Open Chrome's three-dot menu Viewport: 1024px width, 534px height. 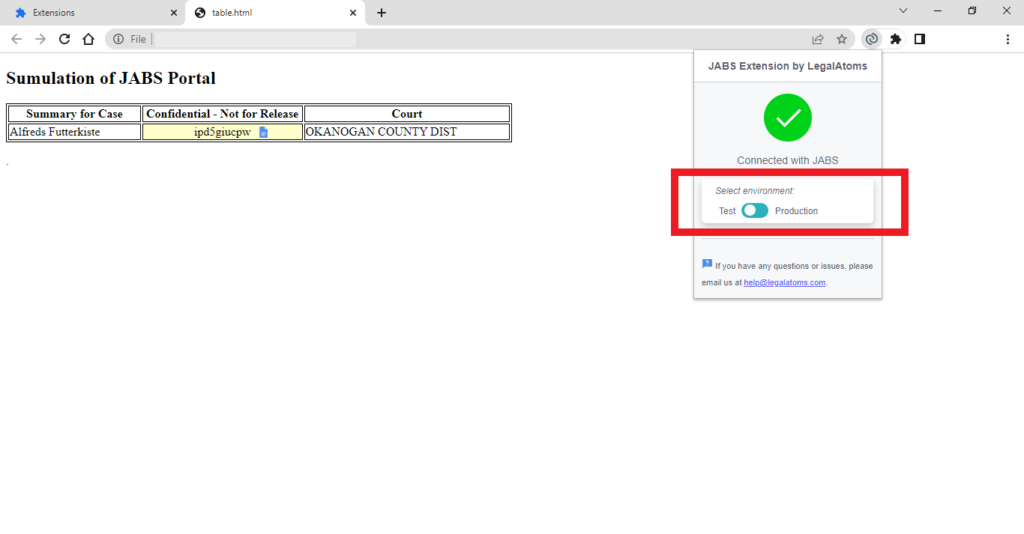point(1008,39)
